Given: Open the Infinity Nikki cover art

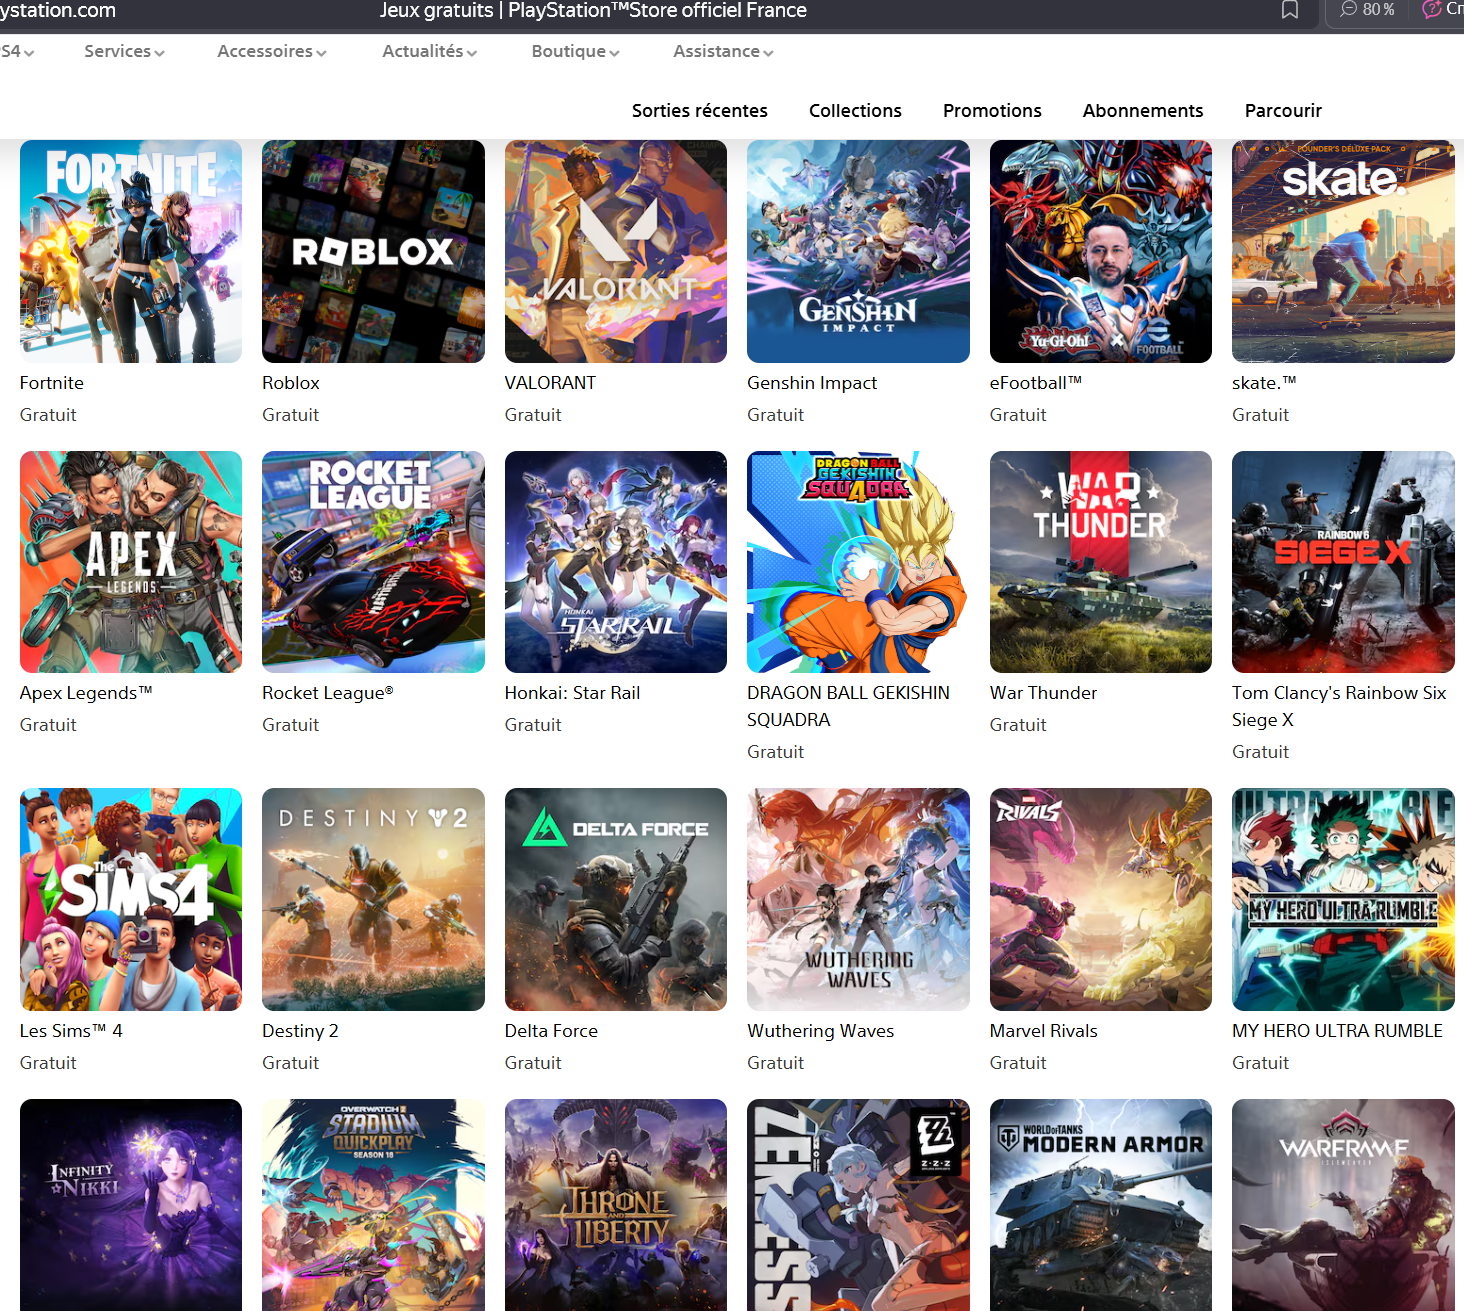Looking at the screenshot, I should pos(131,1205).
